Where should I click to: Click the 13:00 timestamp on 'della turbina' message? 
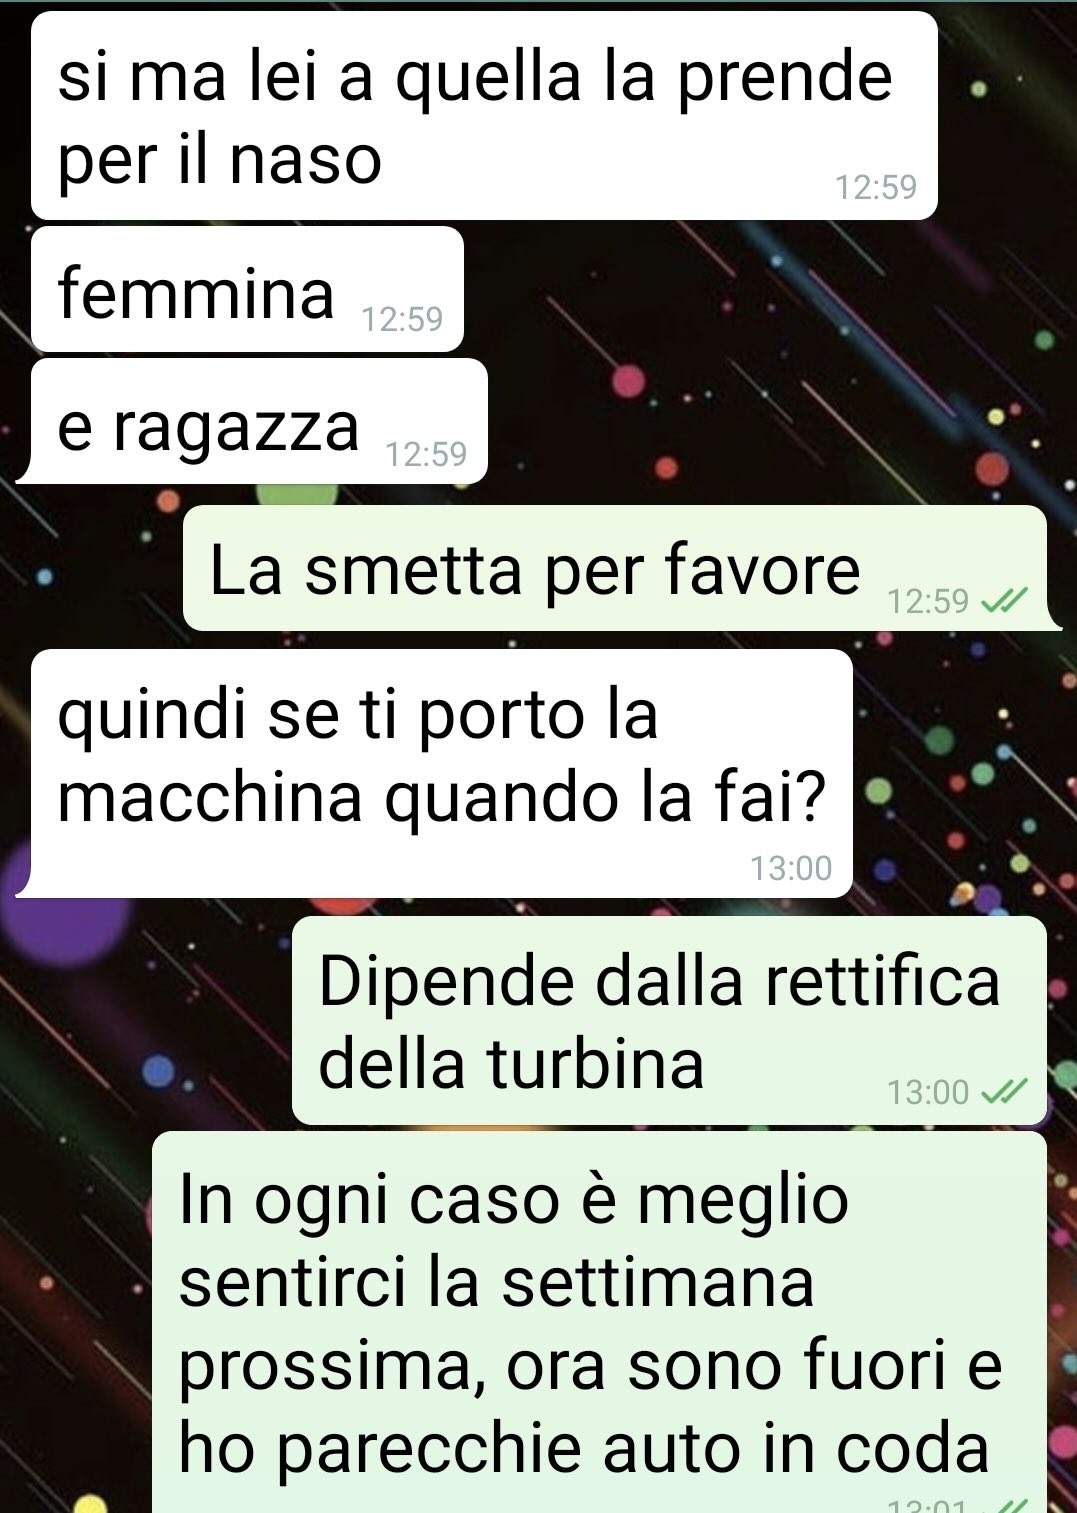928,1092
